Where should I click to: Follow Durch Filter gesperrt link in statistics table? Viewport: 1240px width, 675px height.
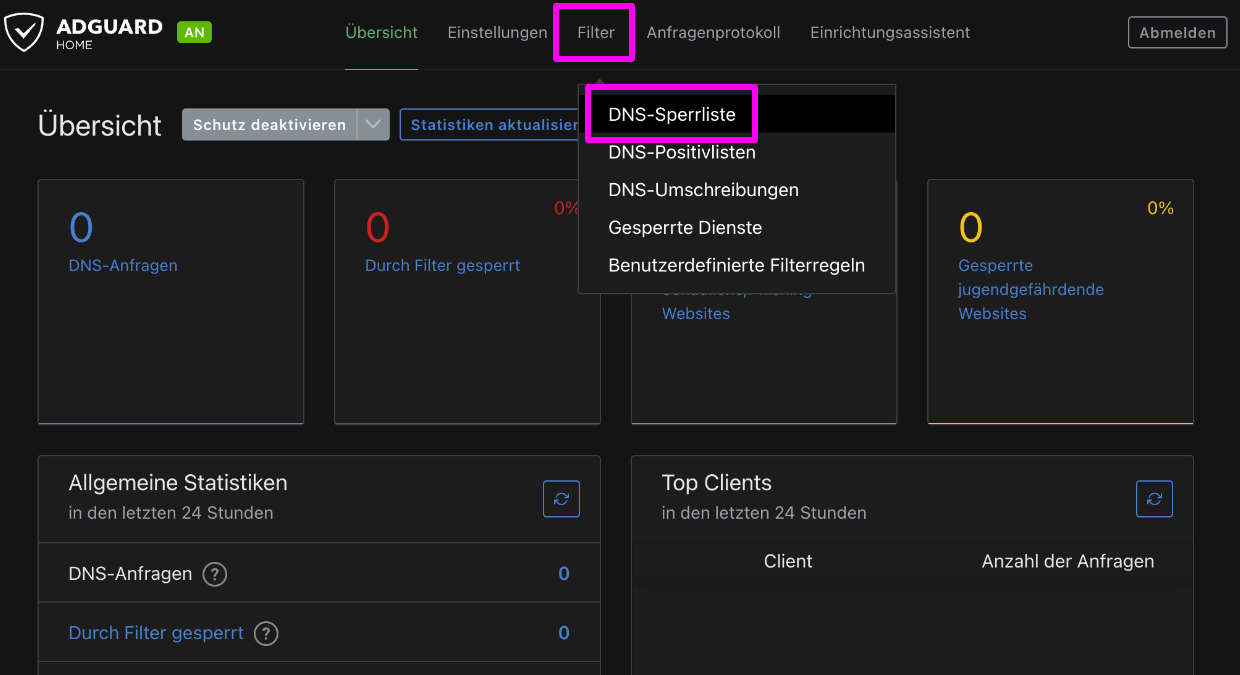pos(156,633)
